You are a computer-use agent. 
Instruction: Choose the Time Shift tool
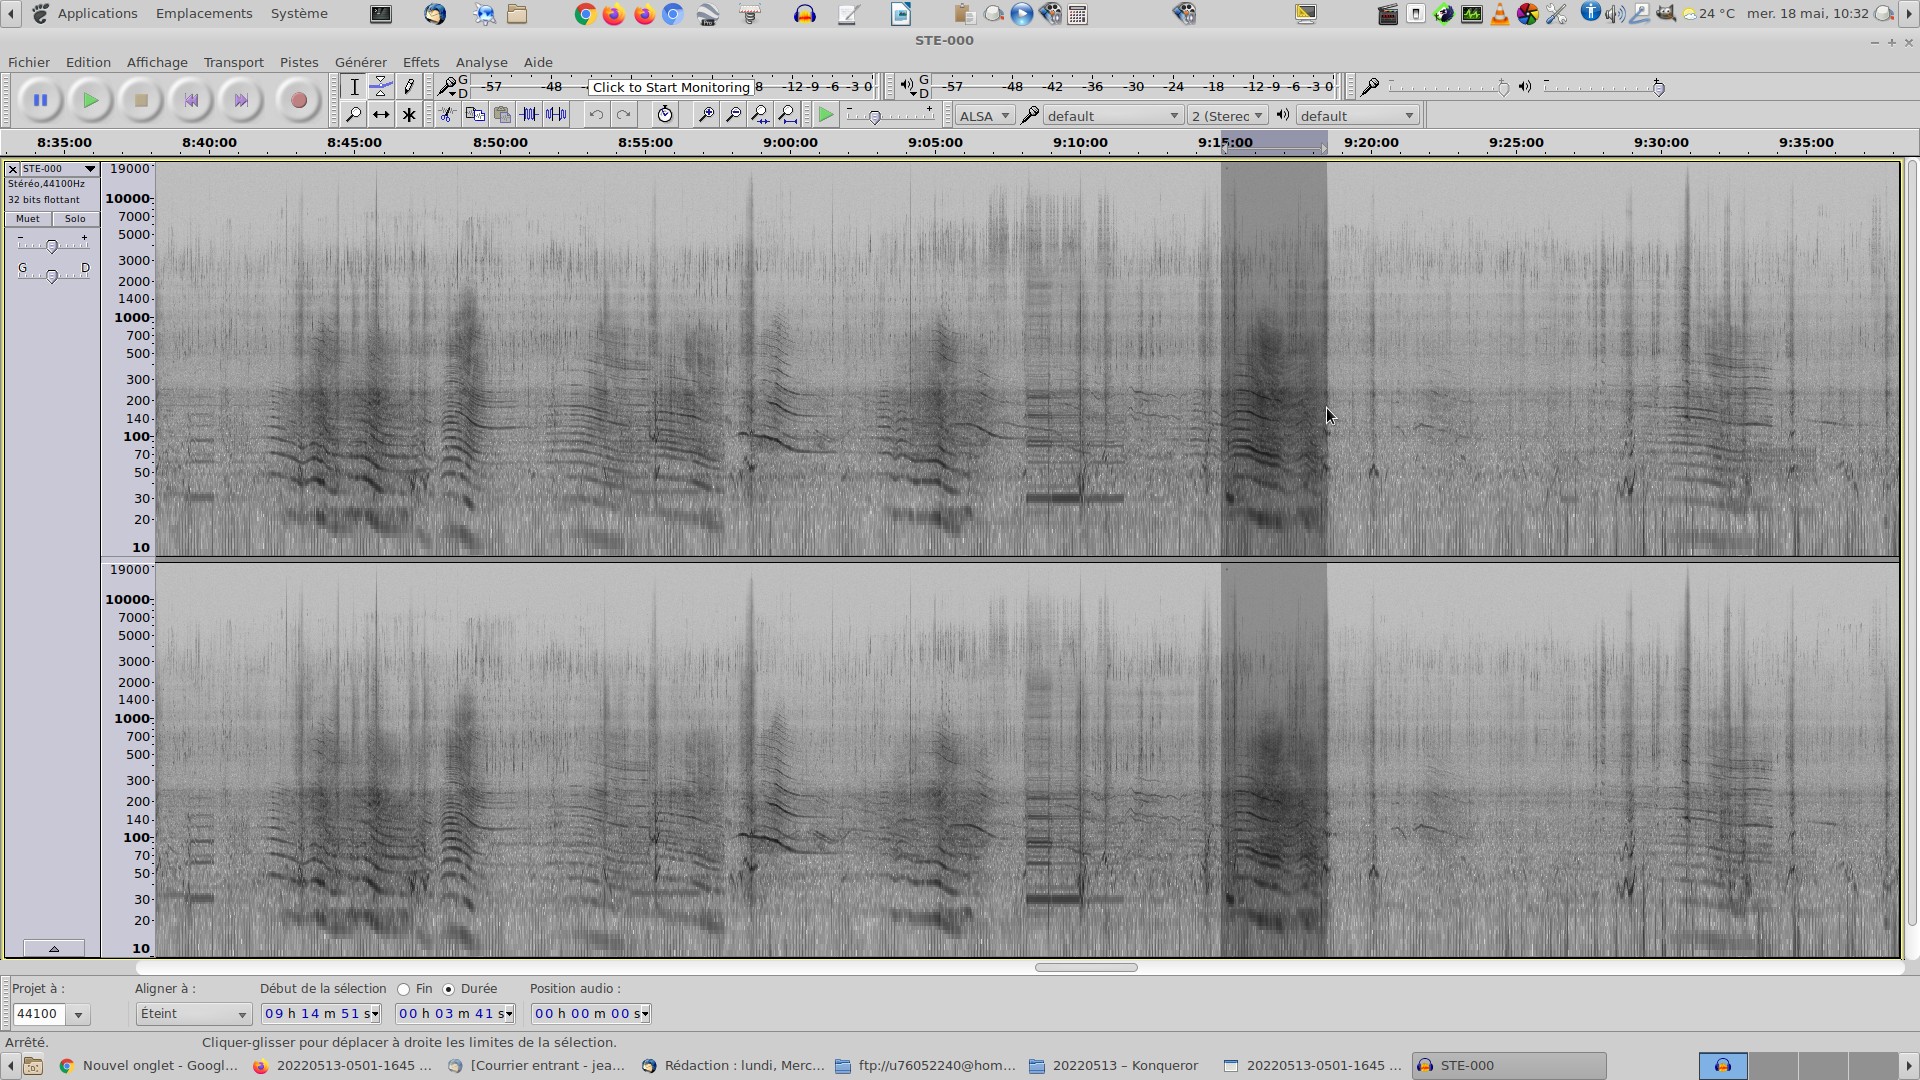(x=381, y=115)
